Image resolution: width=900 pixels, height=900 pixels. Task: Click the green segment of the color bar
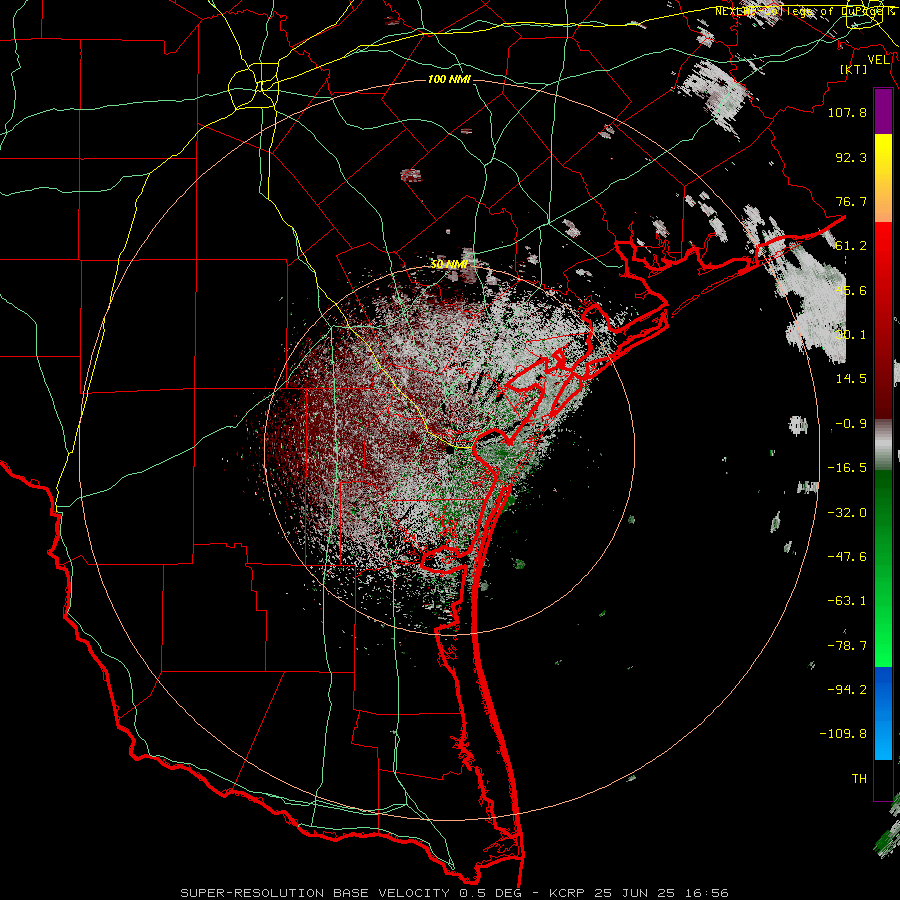tap(883, 568)
